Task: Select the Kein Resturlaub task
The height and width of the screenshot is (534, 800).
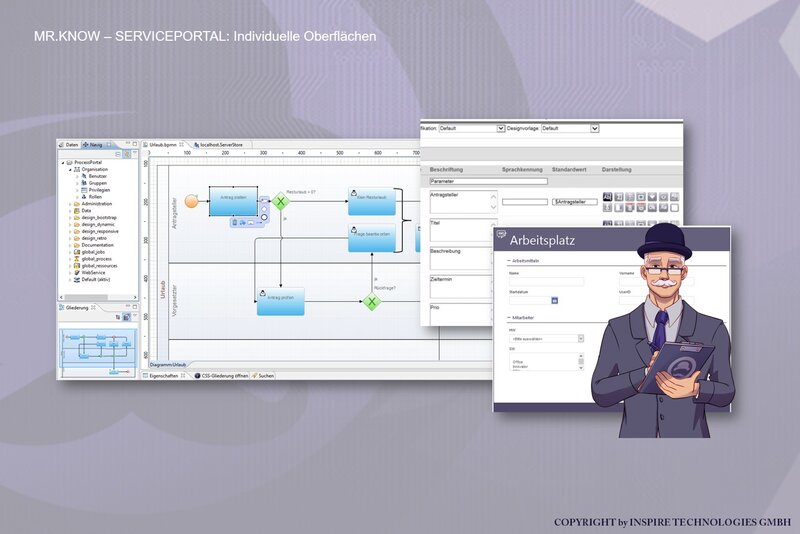Action: coord(371,201)
